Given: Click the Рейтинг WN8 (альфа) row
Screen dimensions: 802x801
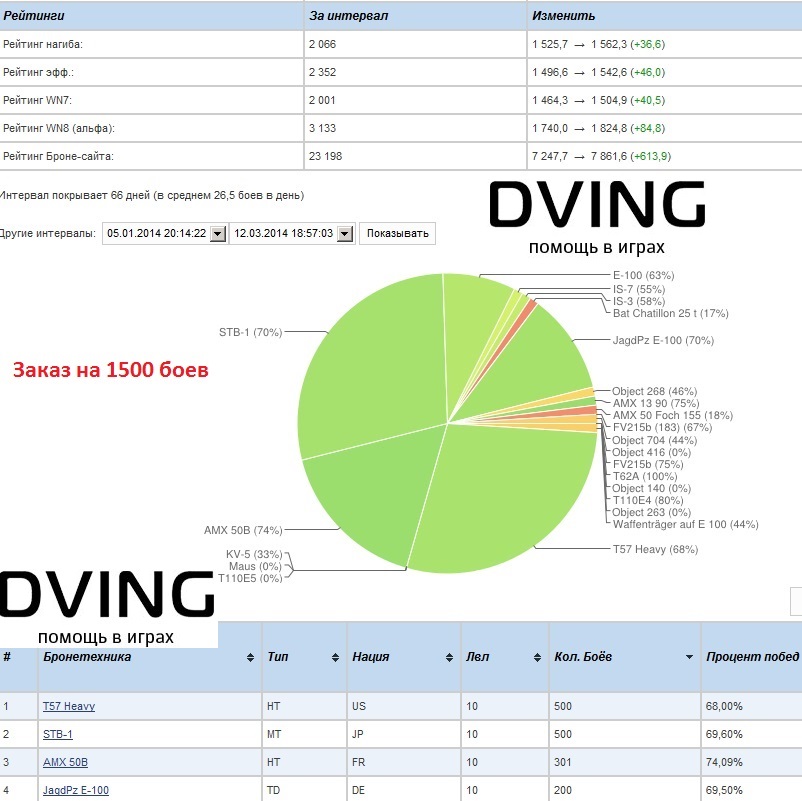Looking at the screenshot, I should coord(150,129).
